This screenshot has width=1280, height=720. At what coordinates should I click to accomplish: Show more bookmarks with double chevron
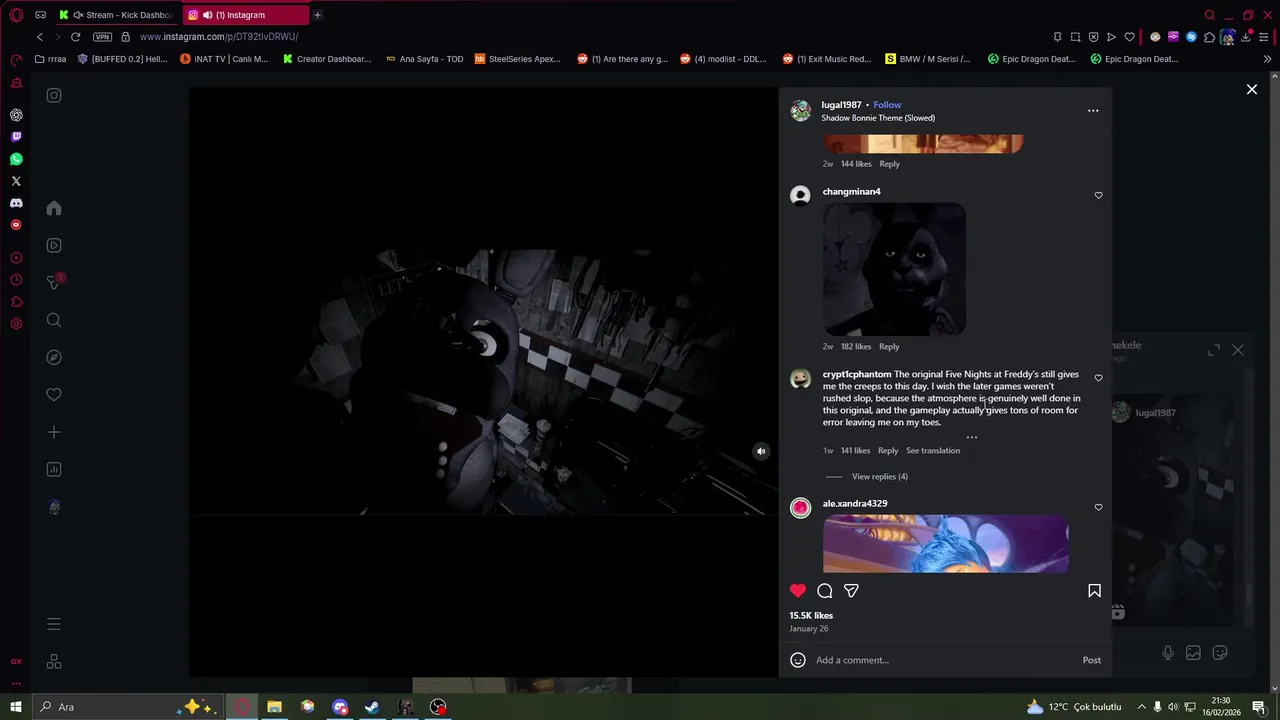[1268, 59]
